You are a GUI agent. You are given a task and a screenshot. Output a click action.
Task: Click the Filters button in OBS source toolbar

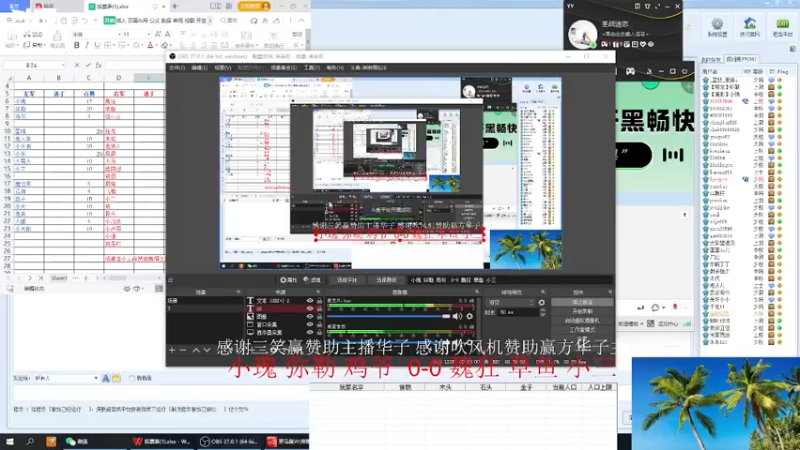coord(312,280)
